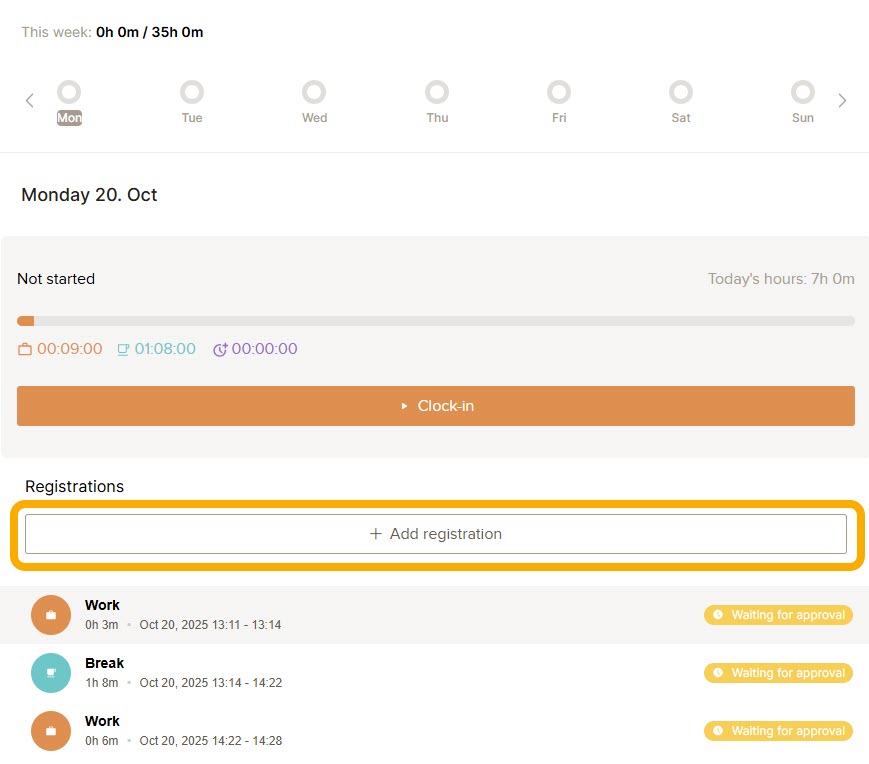Image resolution: width=869 pixels, height=764 pixels.
Task: Click the Add registration button
Action: 436,534
